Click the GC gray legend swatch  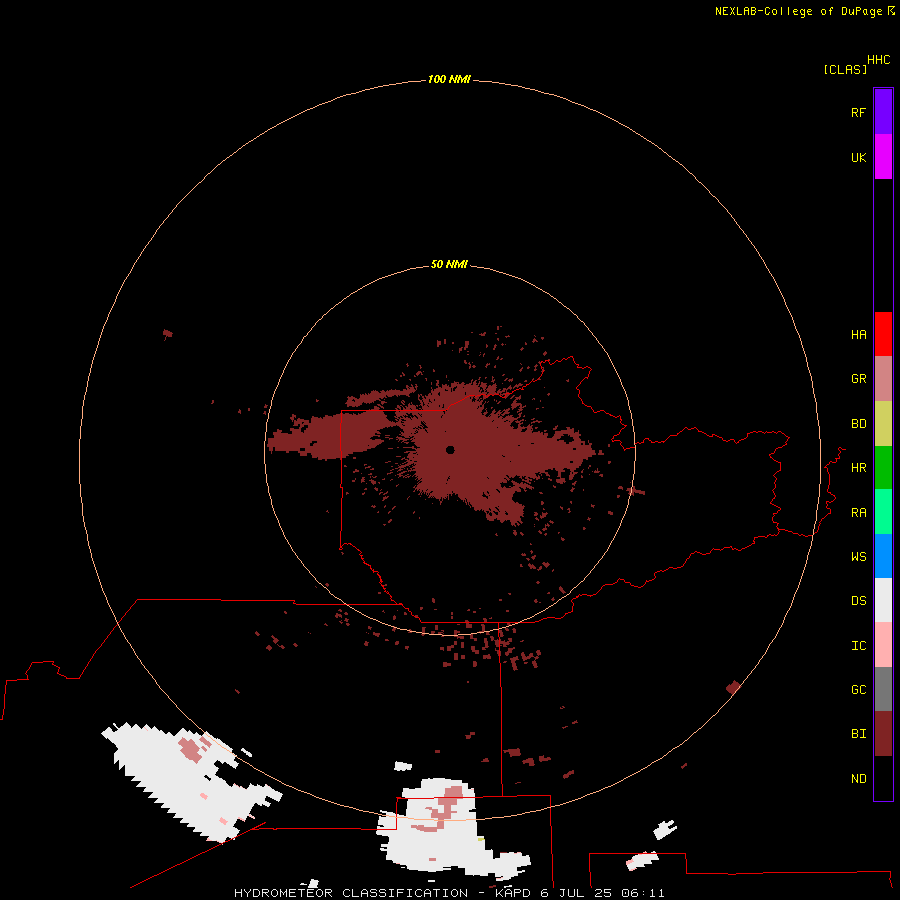pos(883,689)
